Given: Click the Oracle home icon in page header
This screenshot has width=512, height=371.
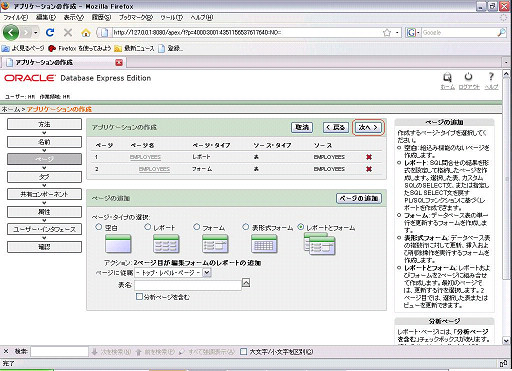Looking at the screenshot, I should (x=447, y=78).
